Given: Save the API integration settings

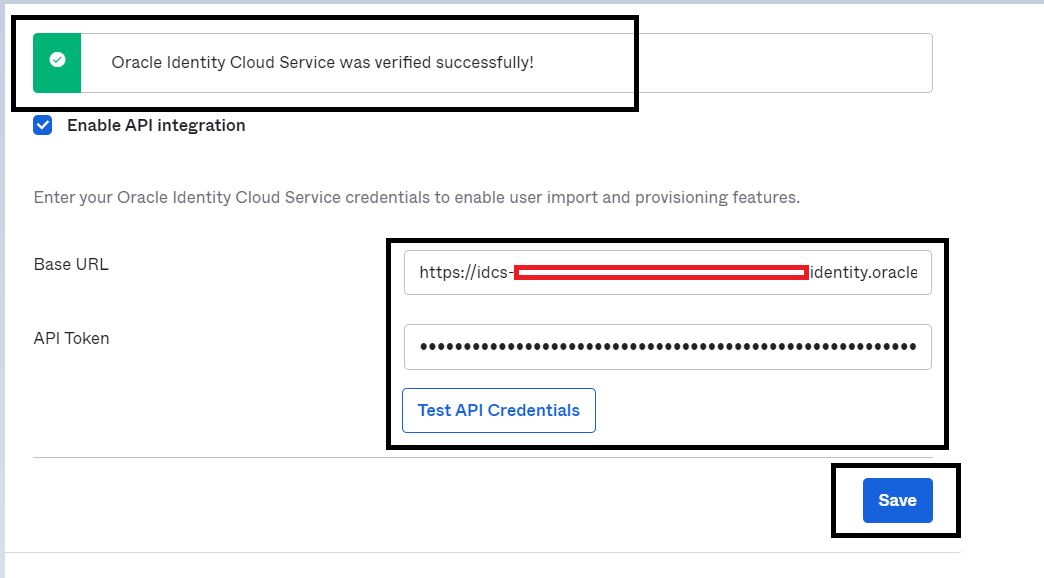Looking at the screenshot, I should click(x=898, y=500).
